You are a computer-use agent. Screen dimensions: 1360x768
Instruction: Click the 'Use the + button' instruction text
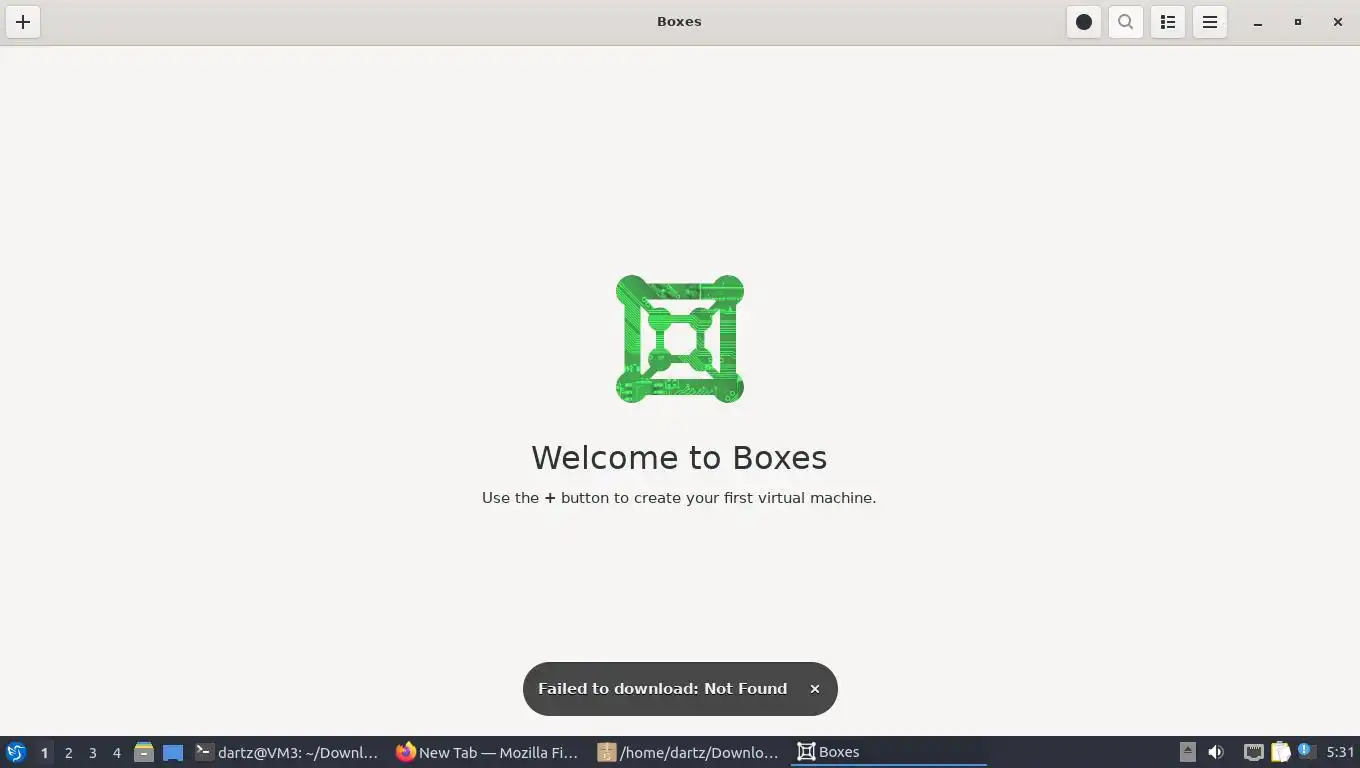tap(679, 498)
